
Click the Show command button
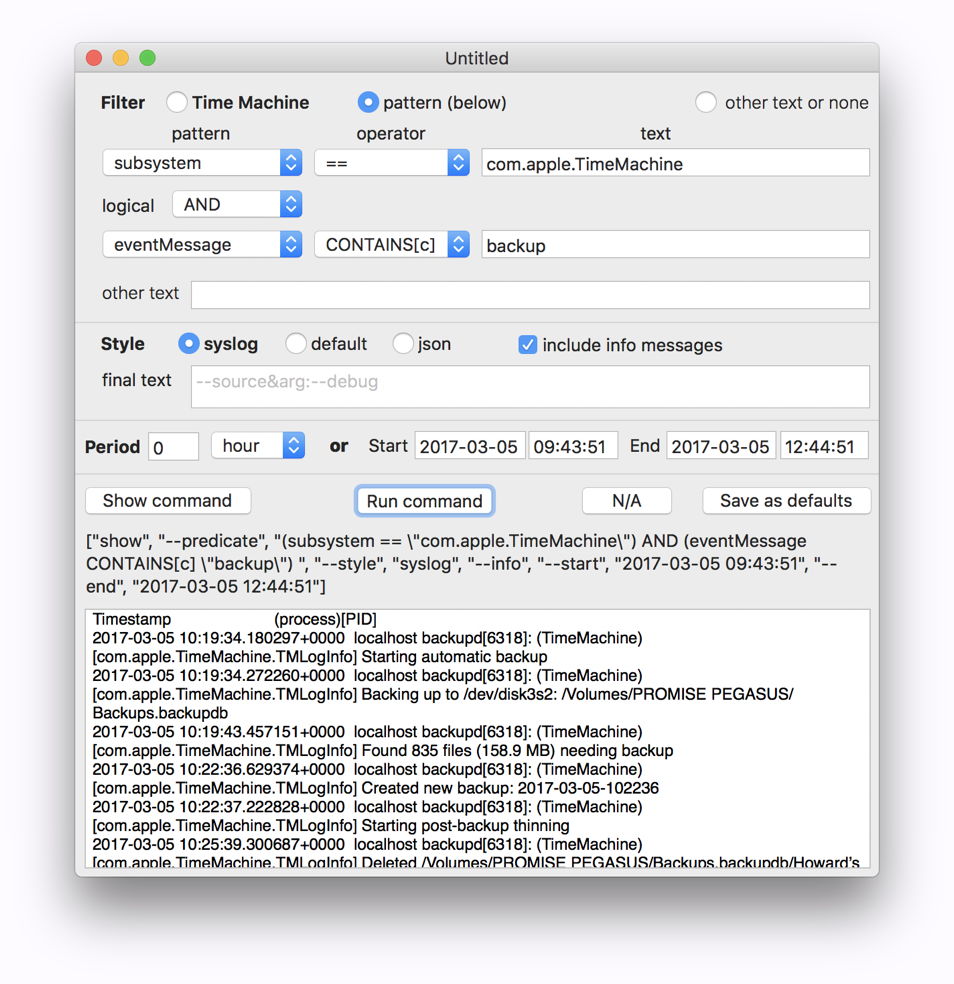click(168, 501)
